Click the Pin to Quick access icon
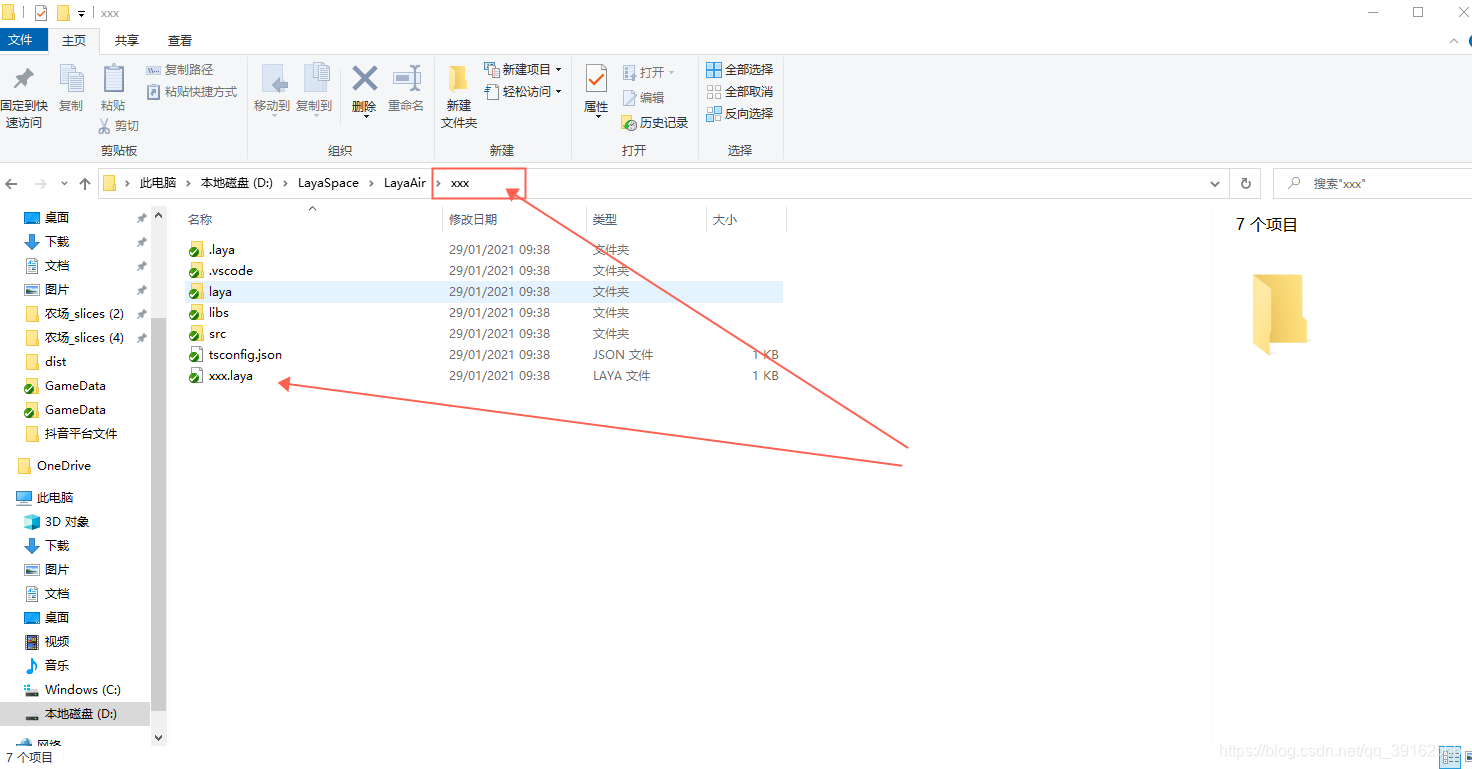The height and width of the screenshot is (769, 1472). (x=24, y=79)
